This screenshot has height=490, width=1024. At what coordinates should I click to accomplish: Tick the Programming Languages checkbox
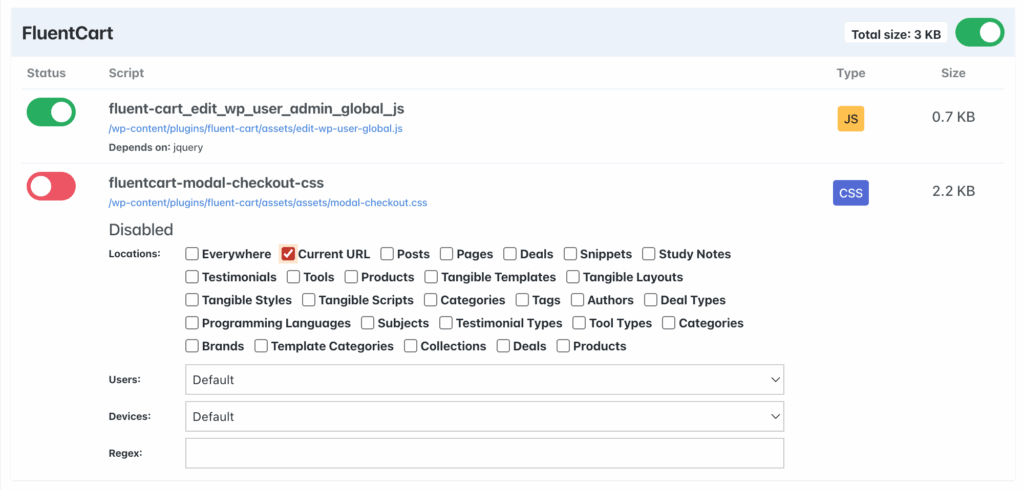(192, 323)
